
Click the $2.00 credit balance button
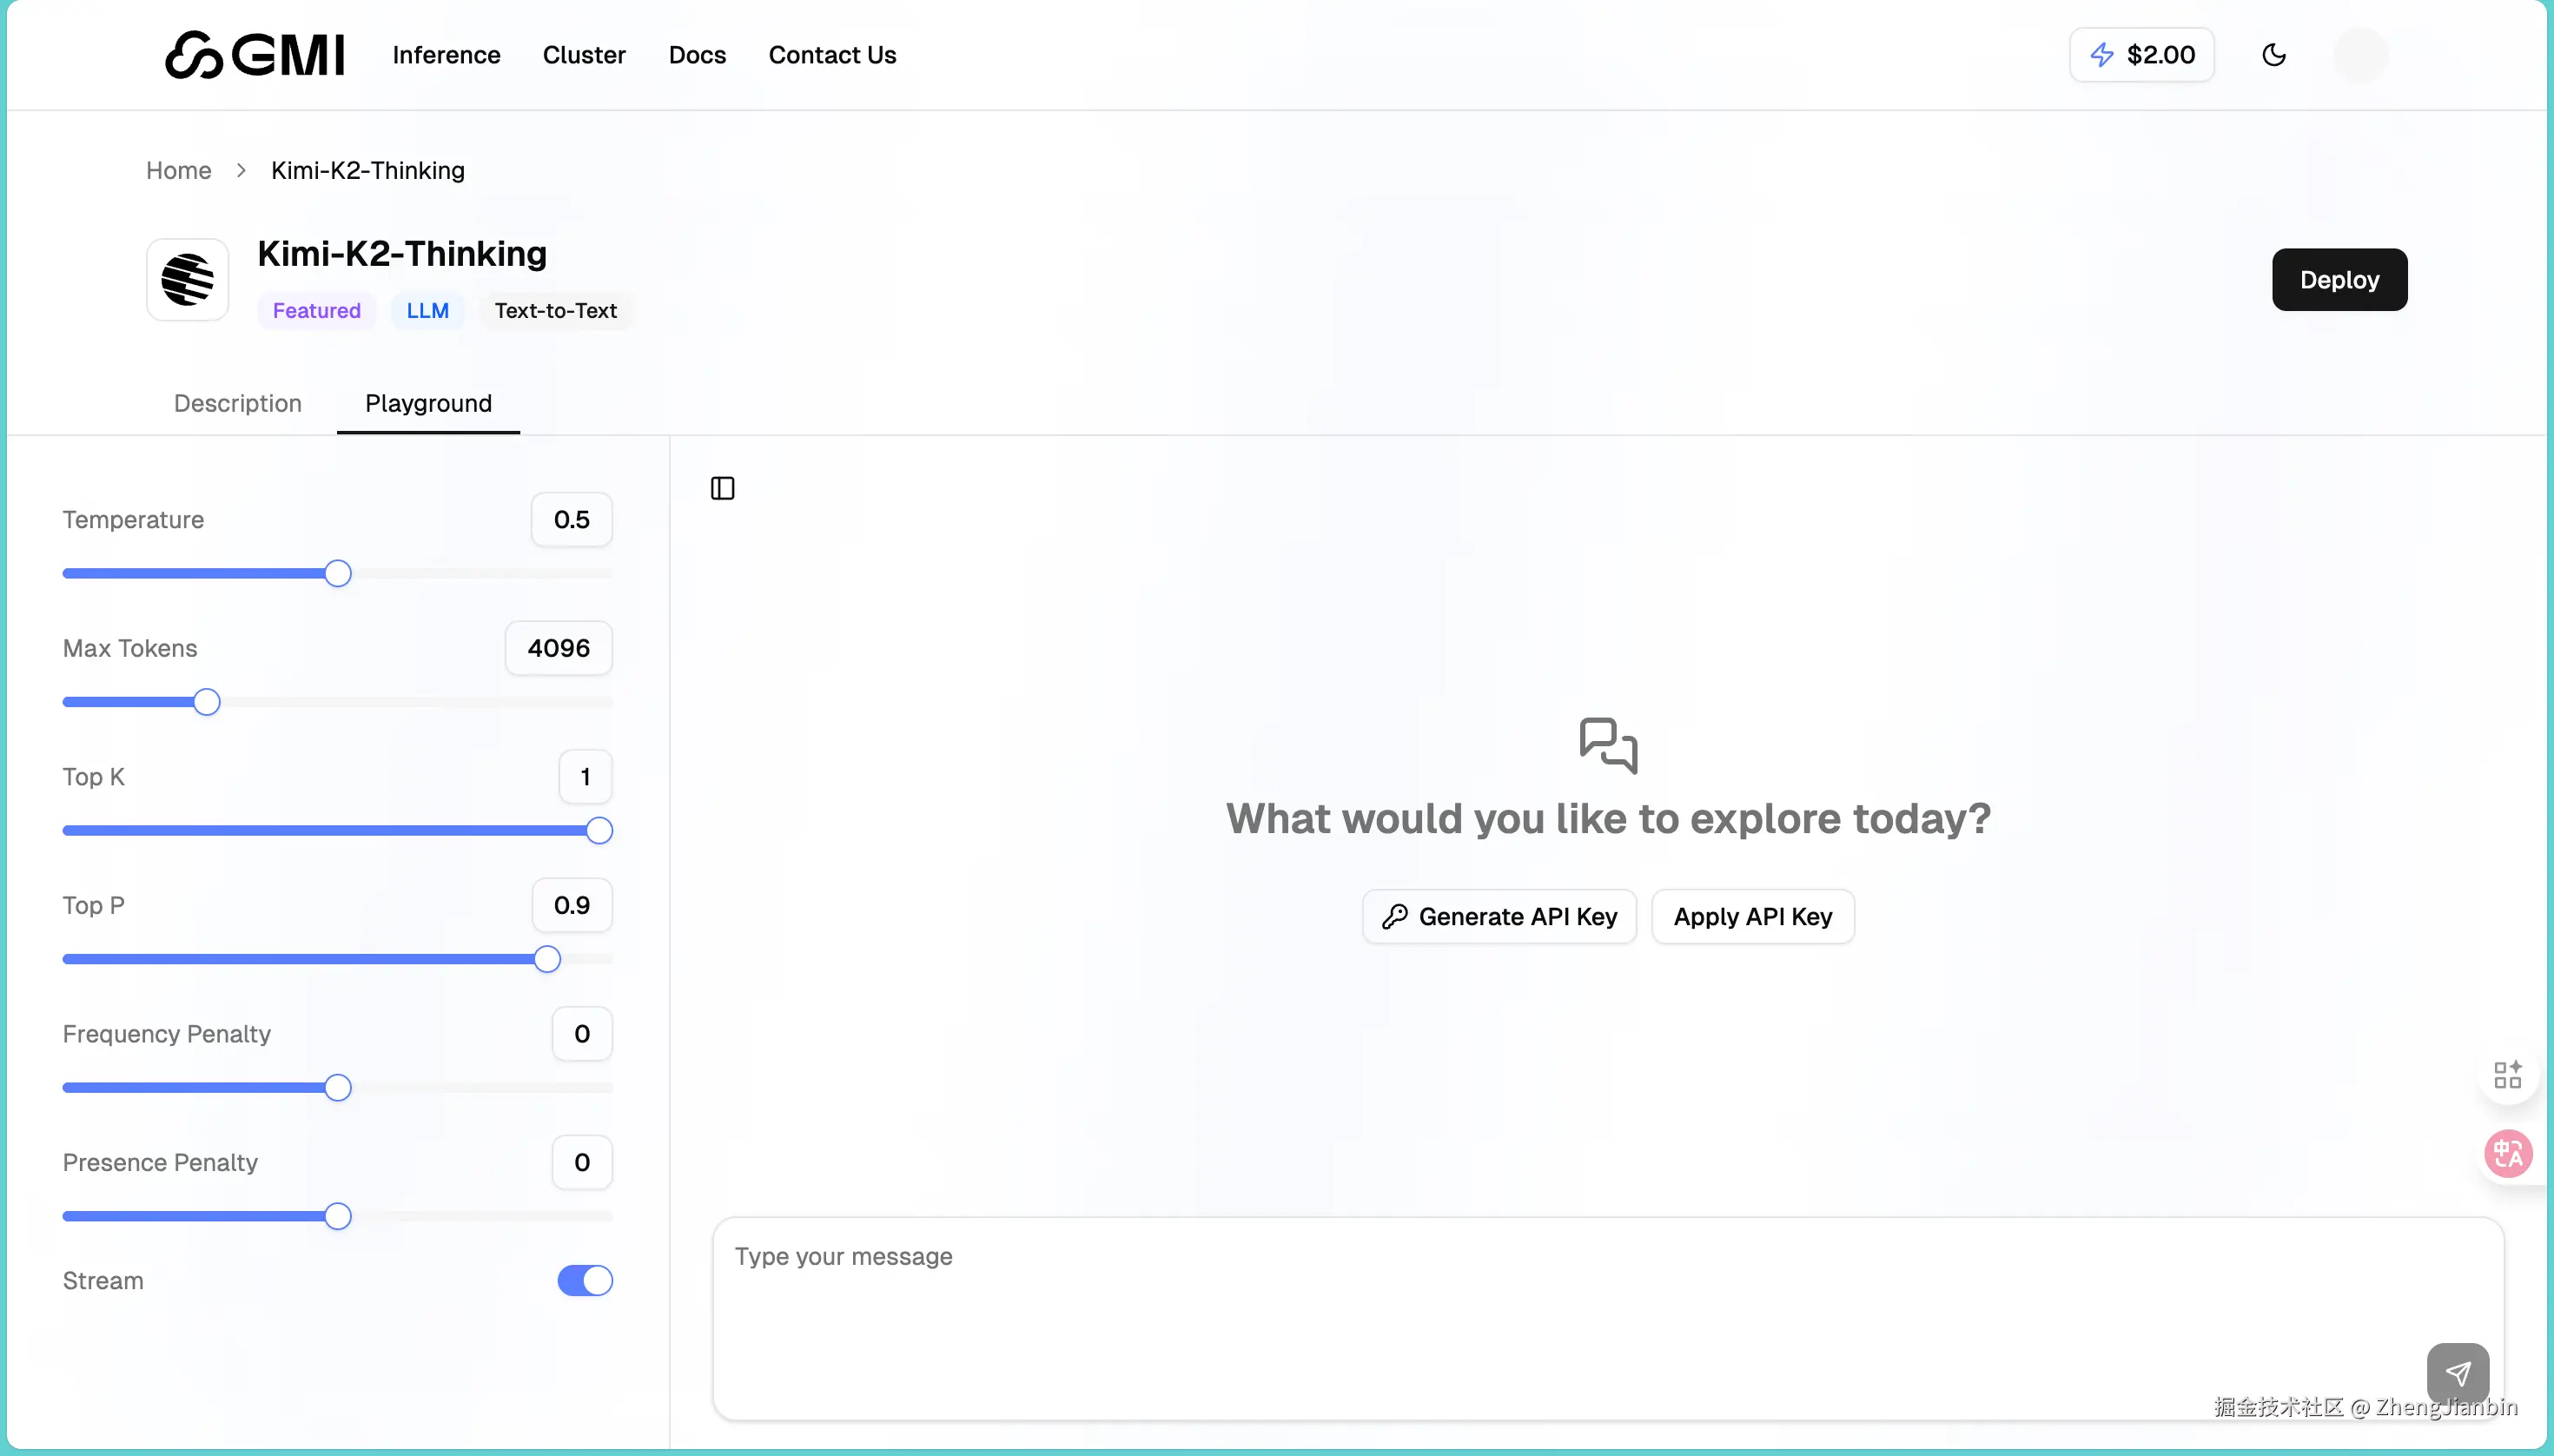point(2142,55)
